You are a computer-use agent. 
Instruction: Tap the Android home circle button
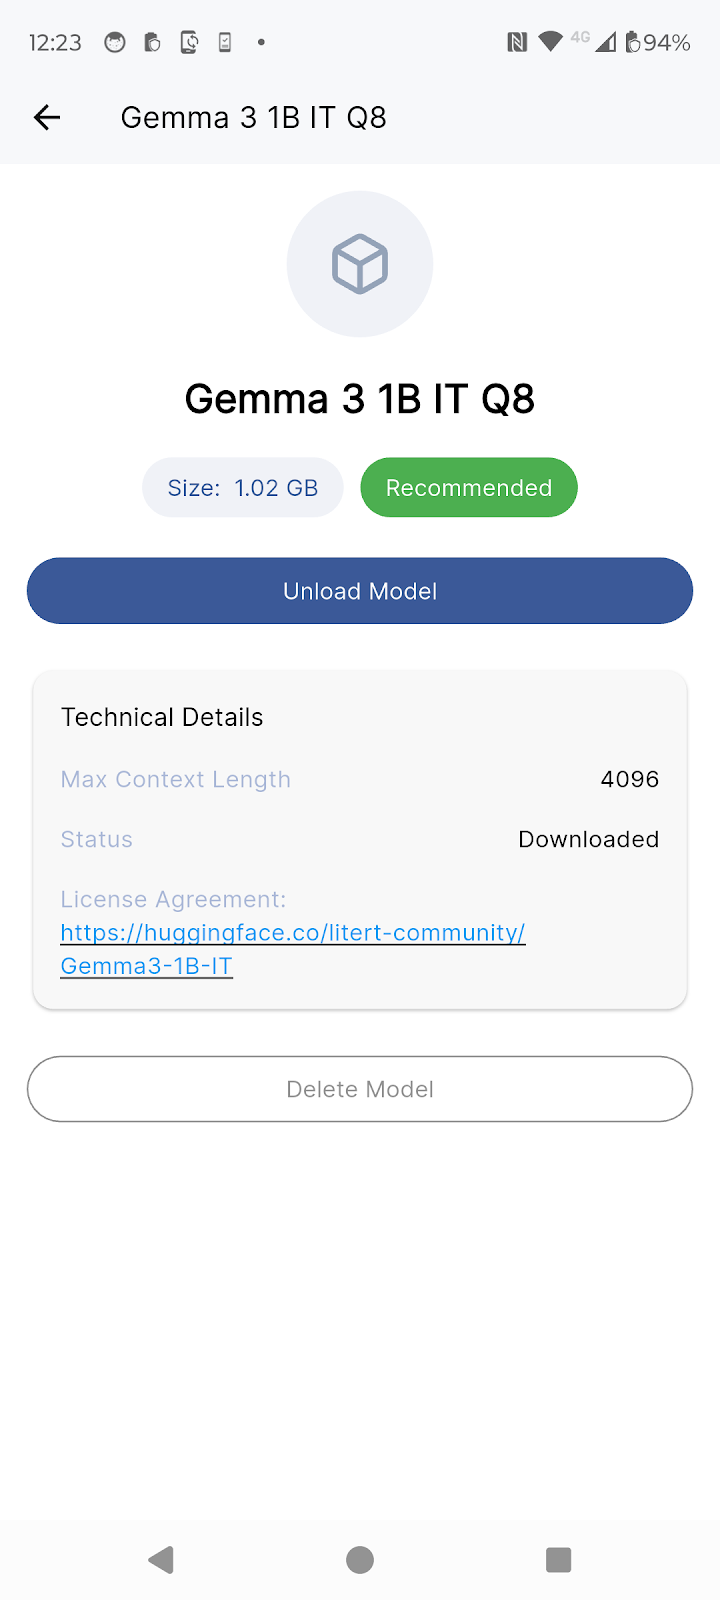coord(360,1560)
